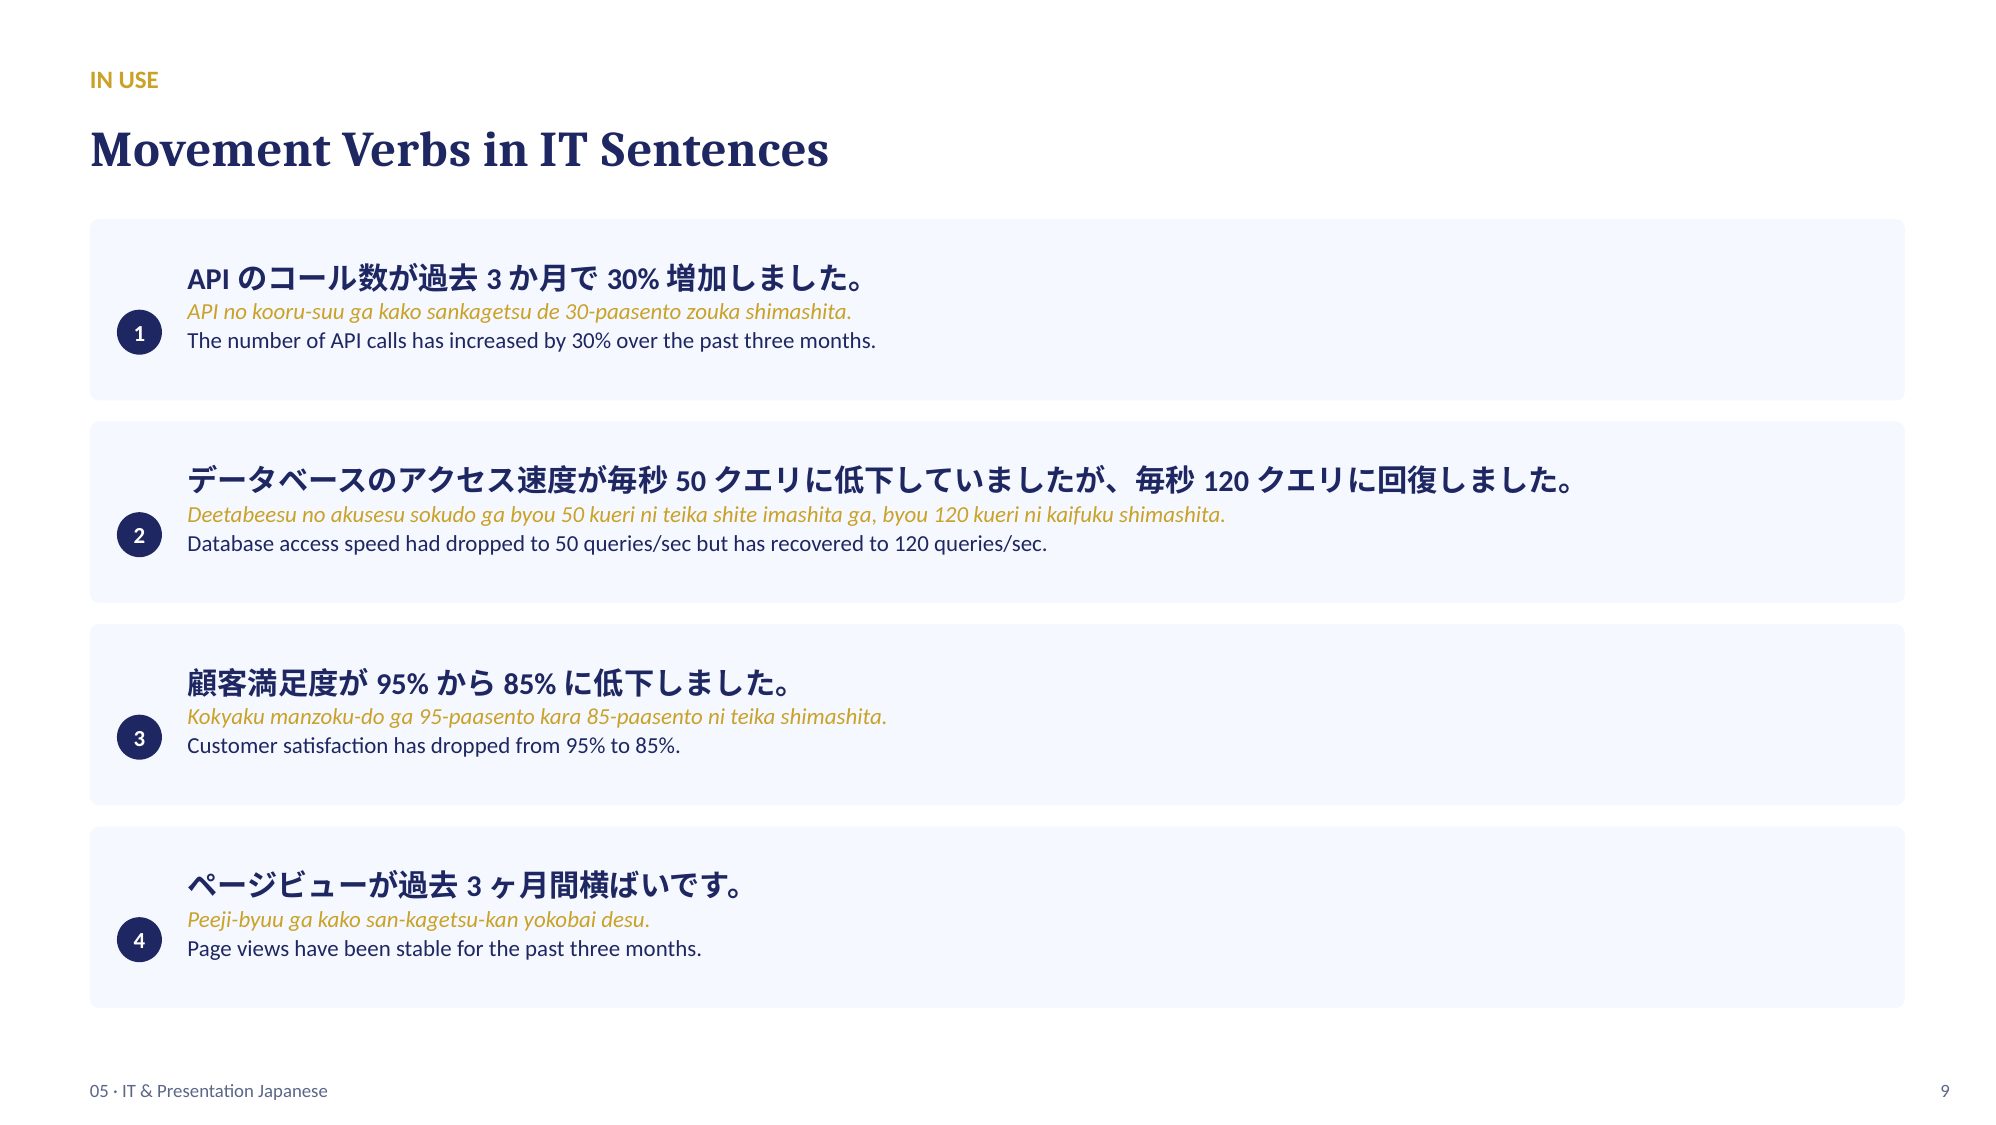Screen dimensions: 1996x1125
Task: Click 'Page views have been stable' translation
Action: [444, 949]
